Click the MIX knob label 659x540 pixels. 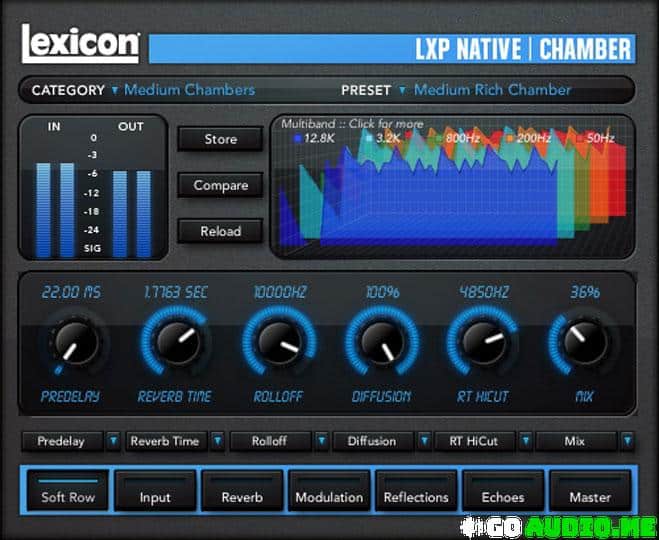point(584,396)
